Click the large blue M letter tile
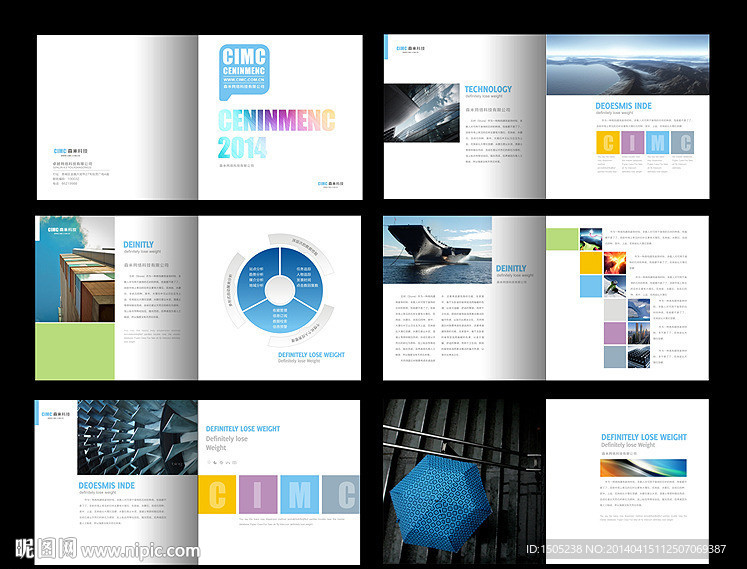Screen dimensions: 747x569 (x=299, y=494)
